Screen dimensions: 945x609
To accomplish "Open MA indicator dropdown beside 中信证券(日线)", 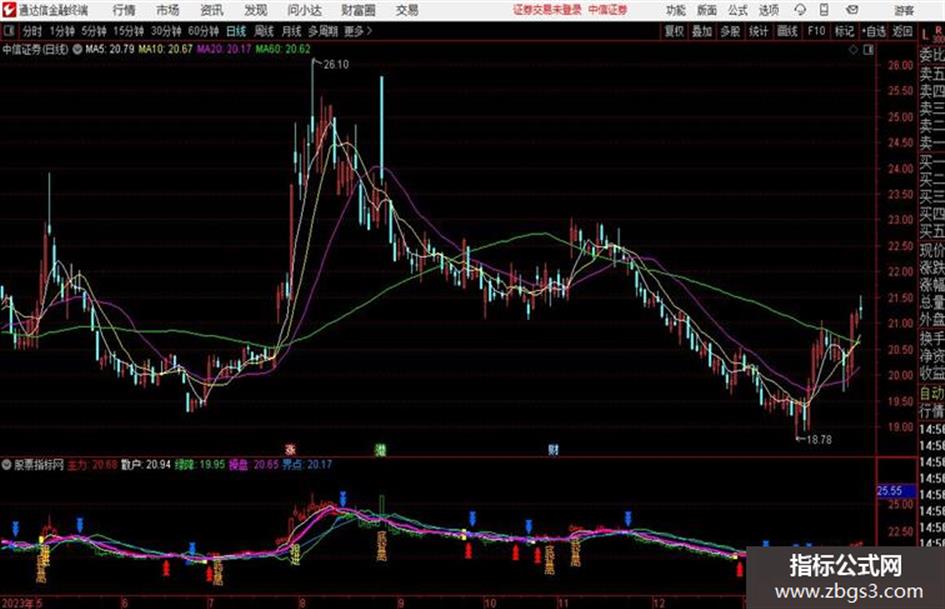I will point(77,49).
